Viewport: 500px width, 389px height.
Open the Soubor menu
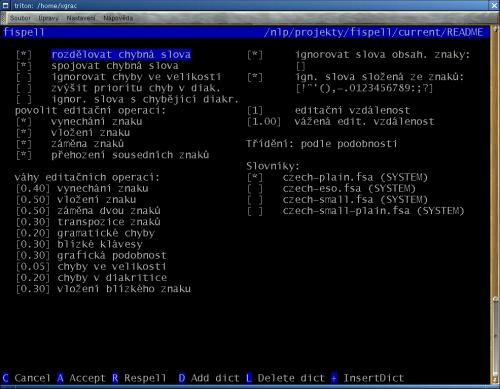[x=20, y=18]
